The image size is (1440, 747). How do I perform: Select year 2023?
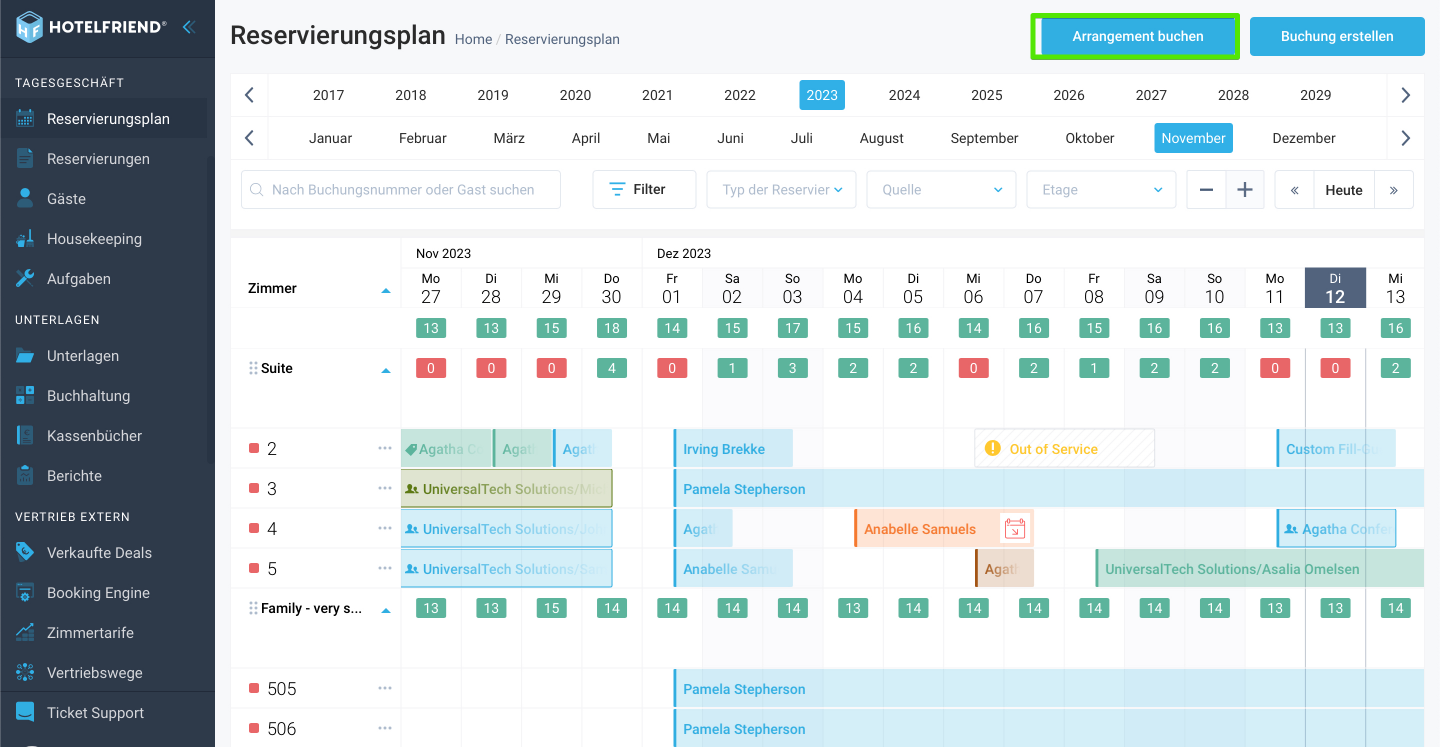(822, 95)
